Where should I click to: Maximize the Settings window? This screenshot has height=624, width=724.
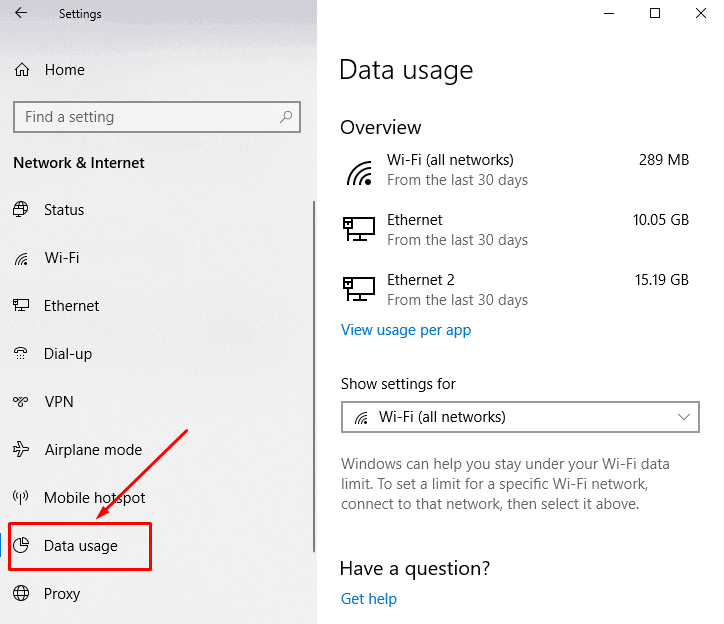(655, 13)
